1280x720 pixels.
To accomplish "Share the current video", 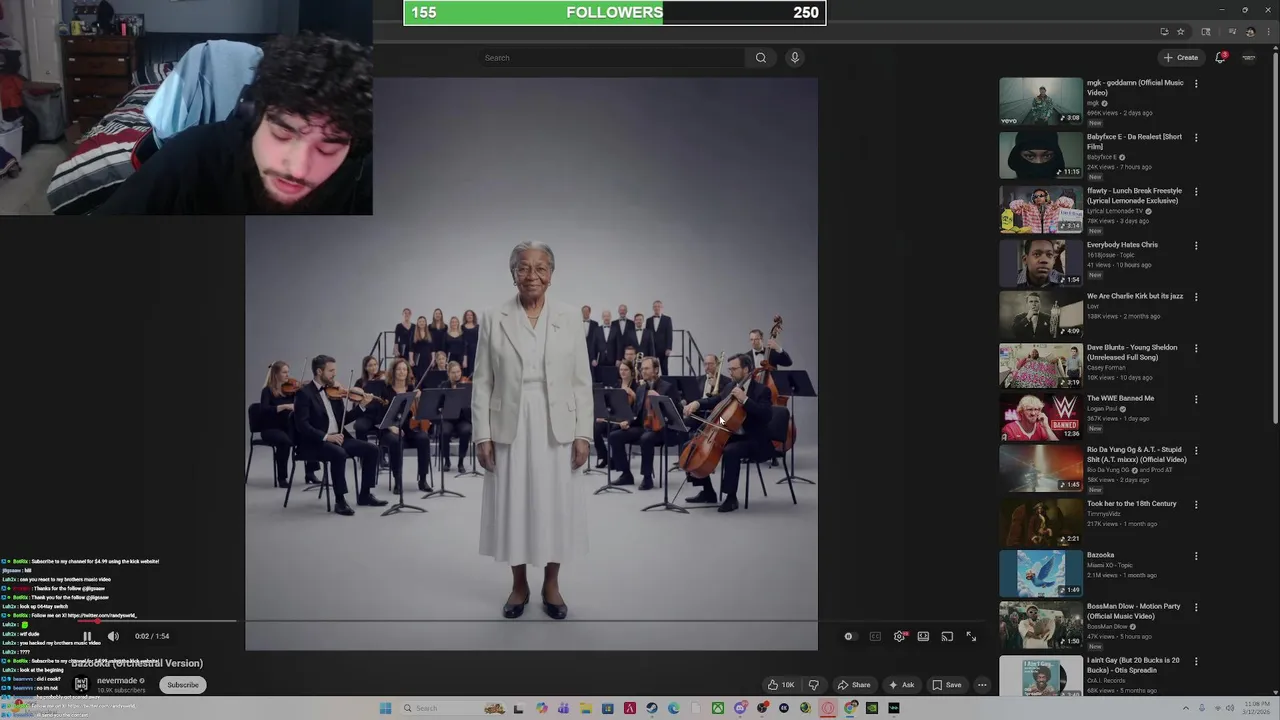I will point(854,685).
